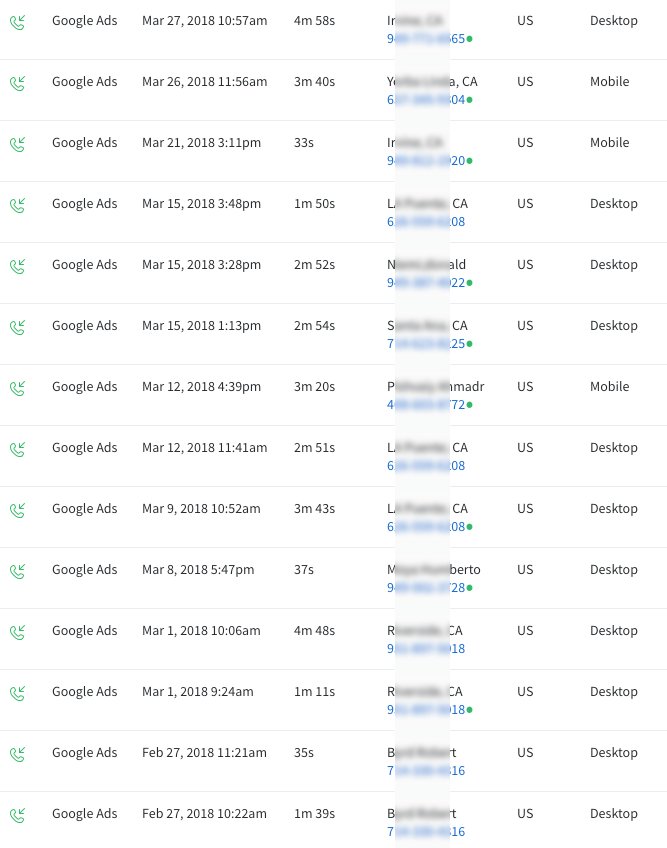Click the Google Ads source on the Mar 8 row
The image size is (667, 848).
[85, 570]
